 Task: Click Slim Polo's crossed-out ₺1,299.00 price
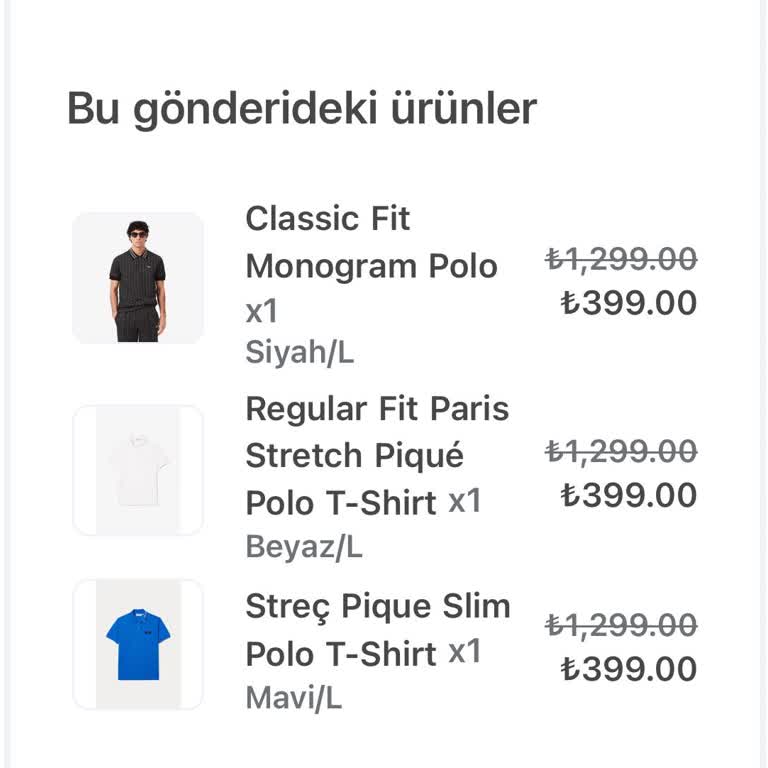click(x=621, y=626)
